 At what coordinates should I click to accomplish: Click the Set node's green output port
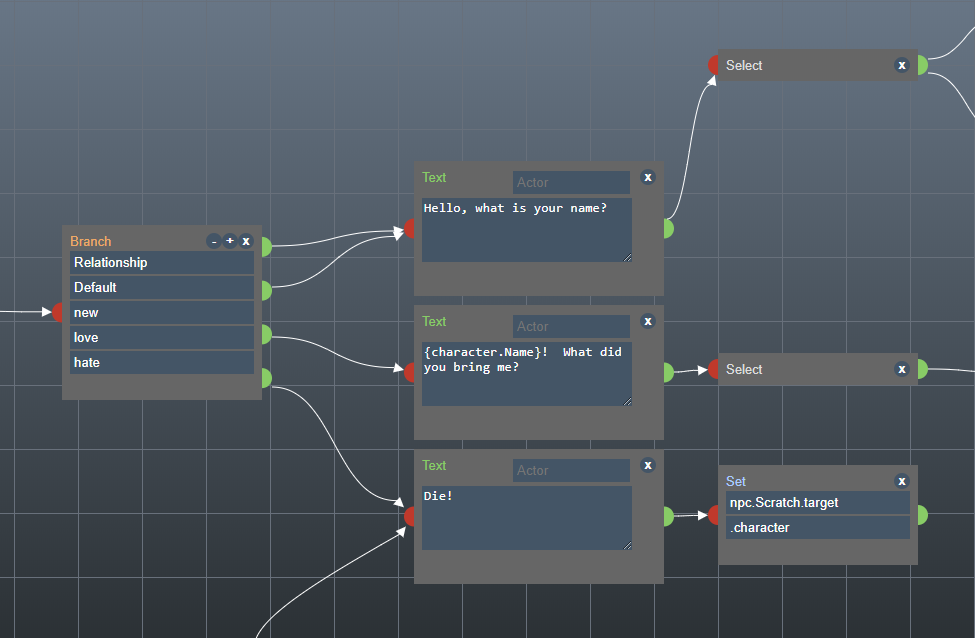point(923,515)
